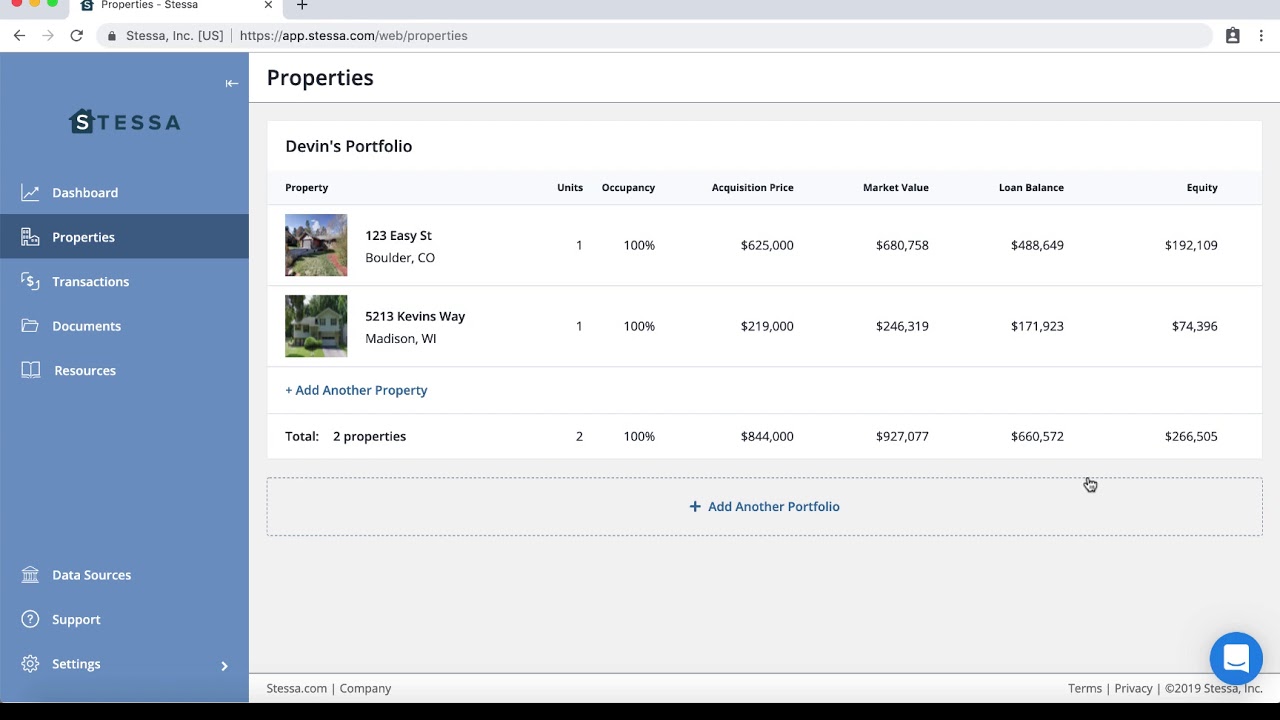Expand the Settings submenu arrow
The width and height of the screenshot is (1280, 720).
click(224, 665)
